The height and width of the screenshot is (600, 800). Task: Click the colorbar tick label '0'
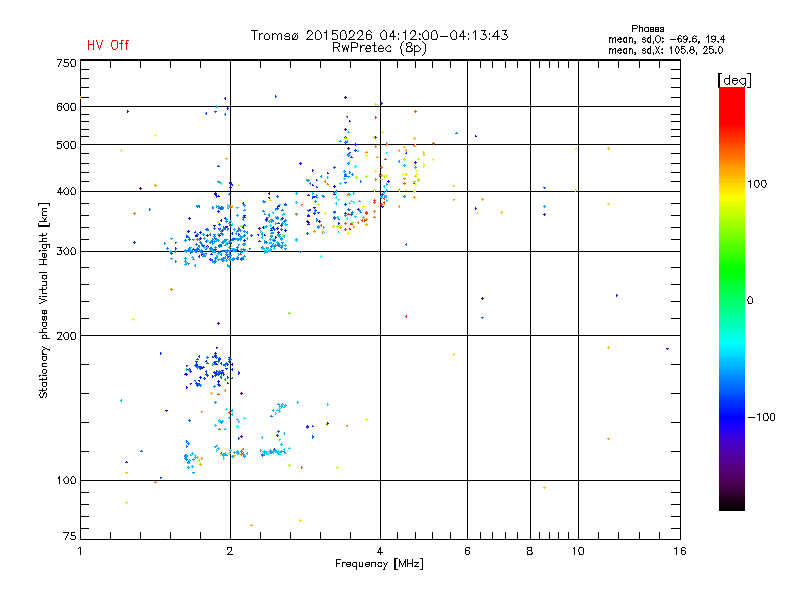pyautogui.click(x=750, y=301)
